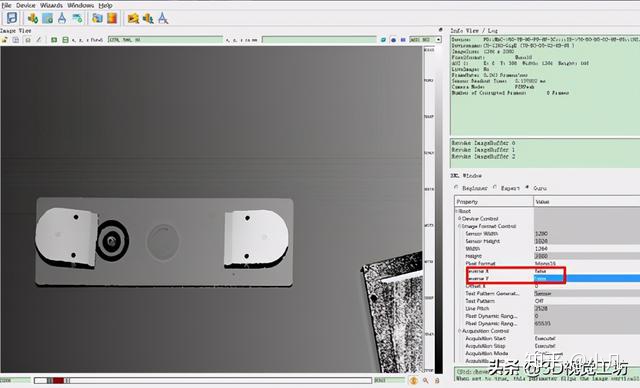Click the yellow device-with-green-check toolbar icon
The height and width of the screenshot is (388, 640).
tap(33, 18)
